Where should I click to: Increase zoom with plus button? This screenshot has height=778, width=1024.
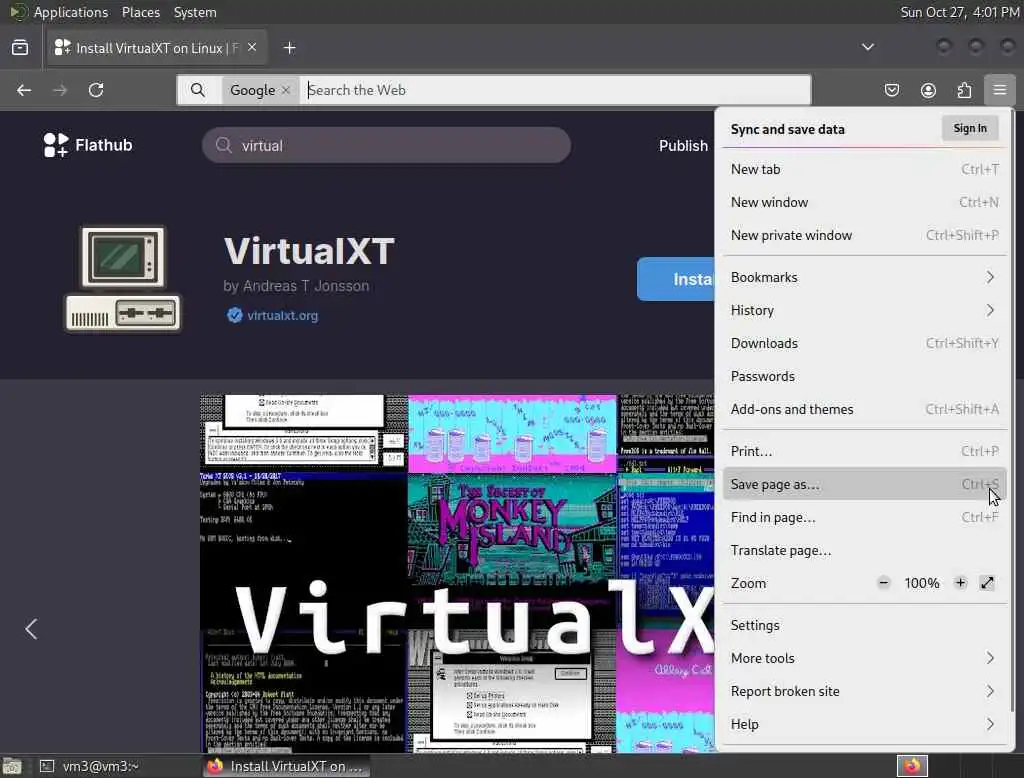click(x=960, y=583)
